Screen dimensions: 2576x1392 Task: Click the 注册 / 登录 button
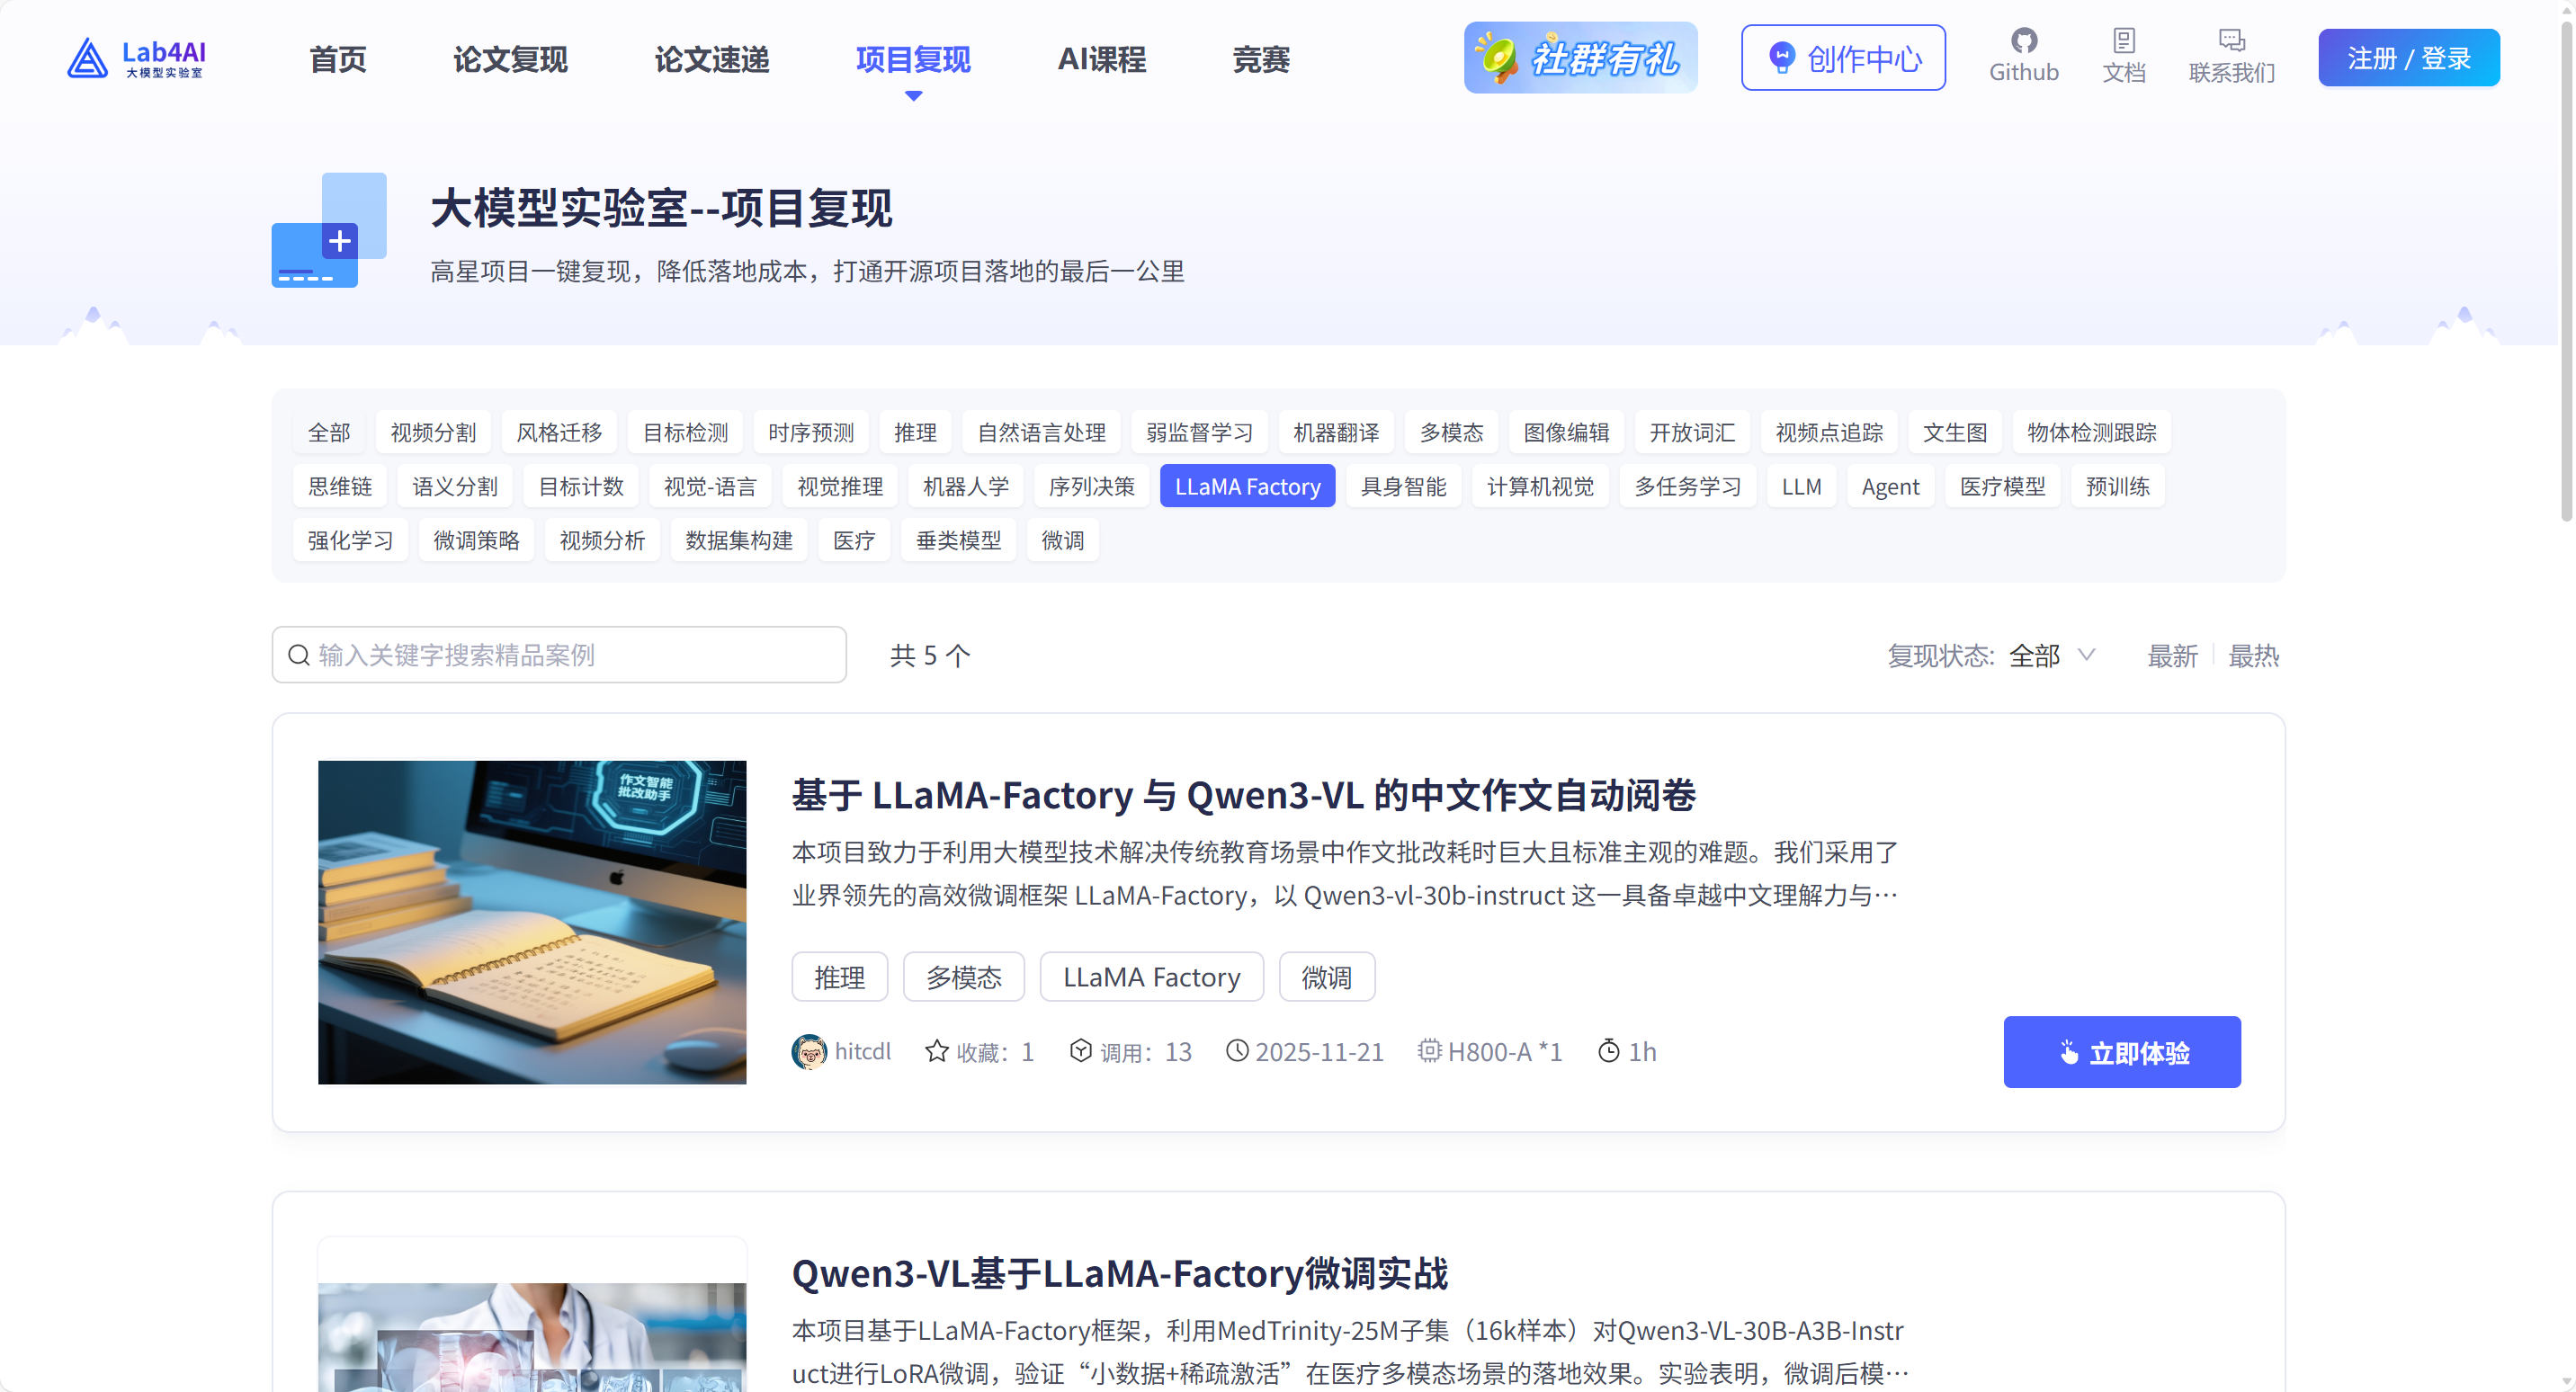[x=2409, y=58]
